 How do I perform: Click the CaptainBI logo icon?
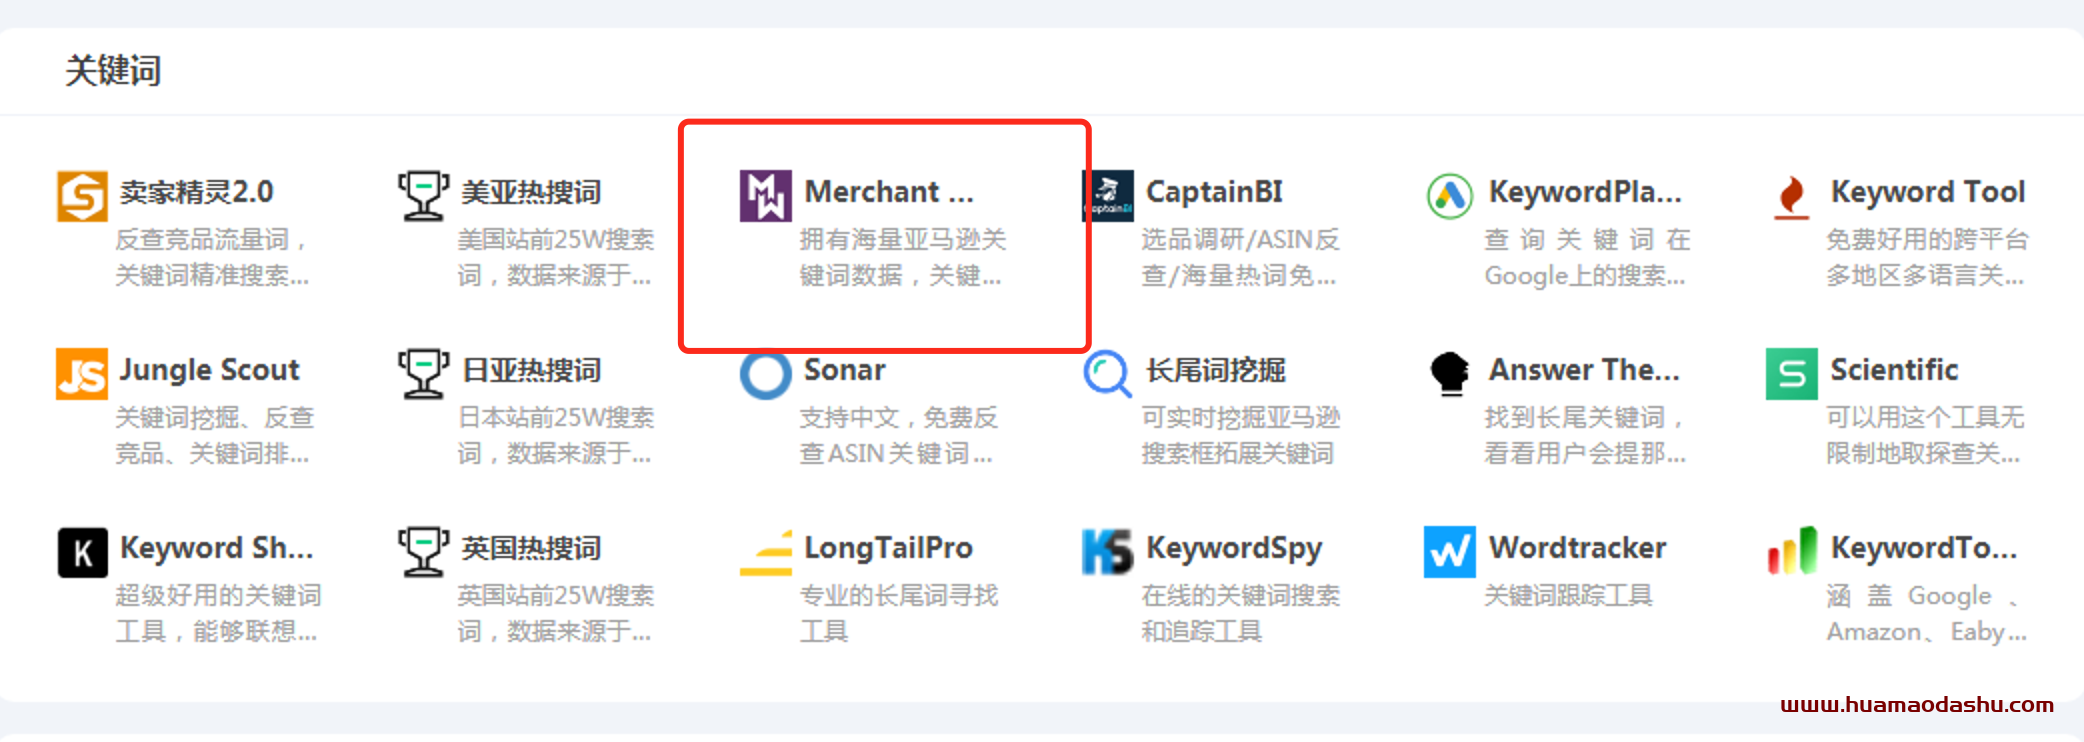pos(1108,195)
